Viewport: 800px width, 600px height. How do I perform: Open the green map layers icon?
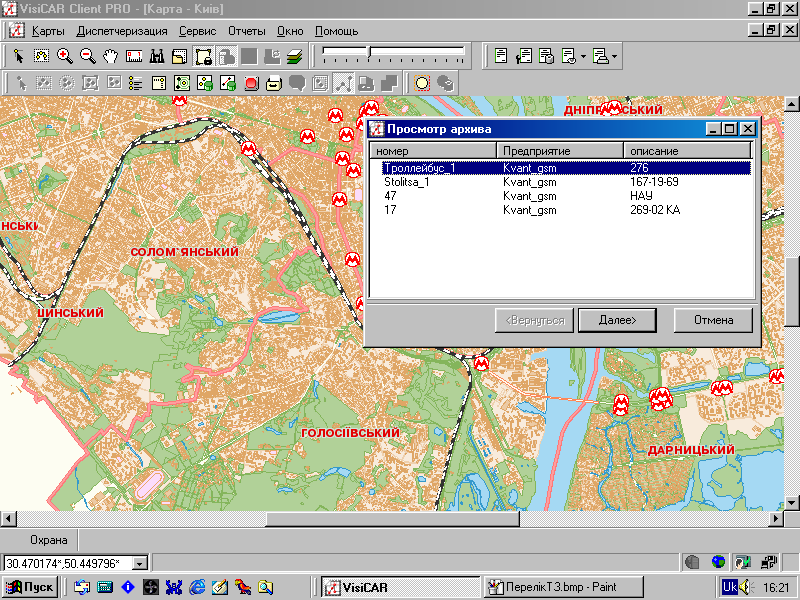[x=295, y=56]
